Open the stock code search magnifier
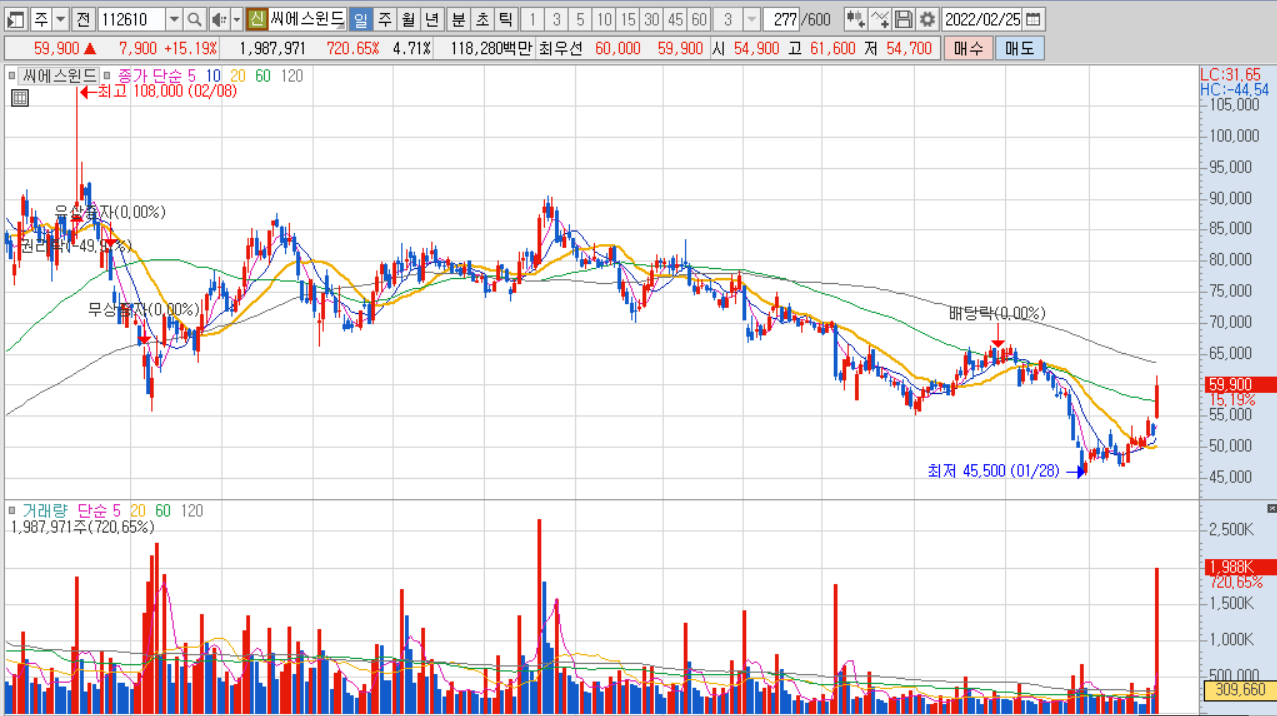This screenshot has width=1277, height=716. click(x=195, y=19)
